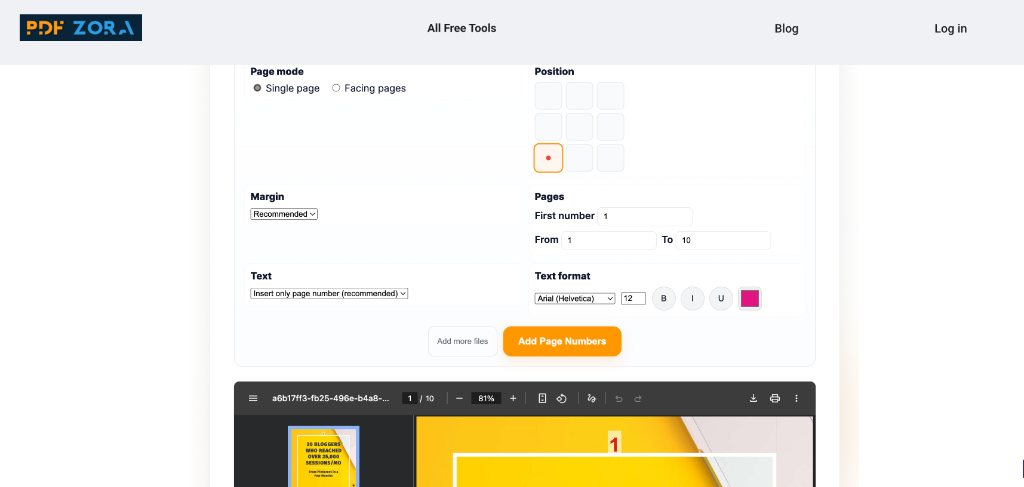Zoom out with minus icon
1024x487 pixels.
click(459, 398)
